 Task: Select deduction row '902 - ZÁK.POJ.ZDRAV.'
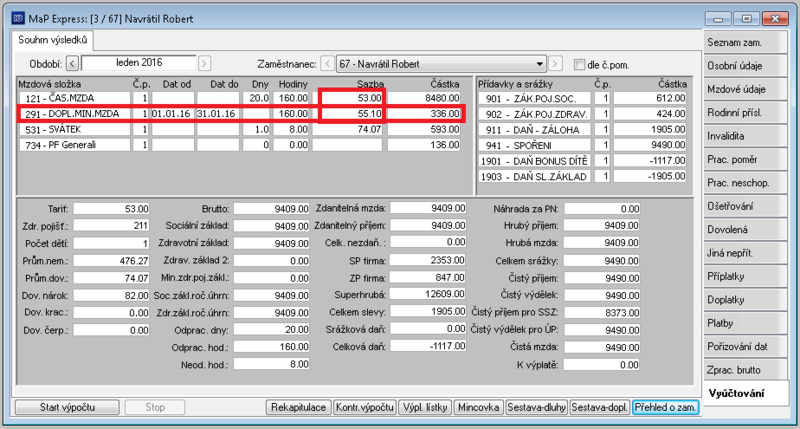click(583, 114)
